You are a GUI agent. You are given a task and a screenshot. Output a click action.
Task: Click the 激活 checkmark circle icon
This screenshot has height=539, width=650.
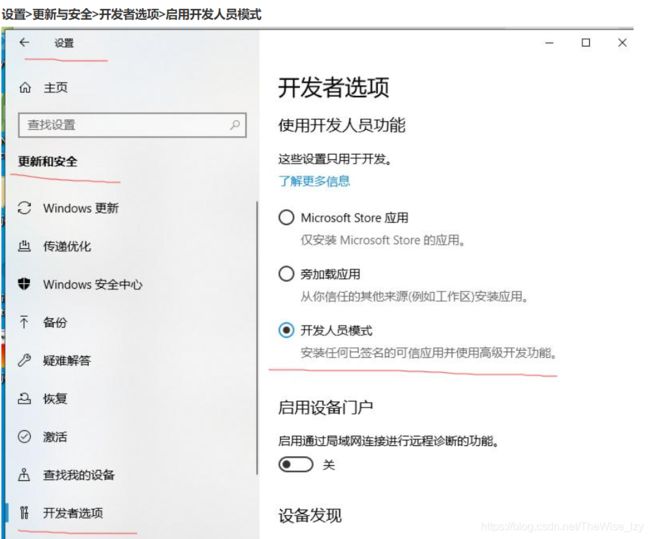[24, 437]
